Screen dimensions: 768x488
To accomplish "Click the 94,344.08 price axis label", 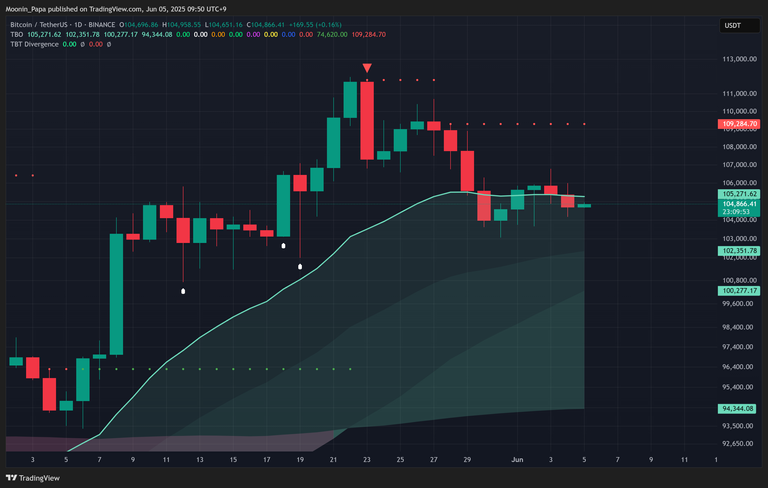I will tap(740, 409).
